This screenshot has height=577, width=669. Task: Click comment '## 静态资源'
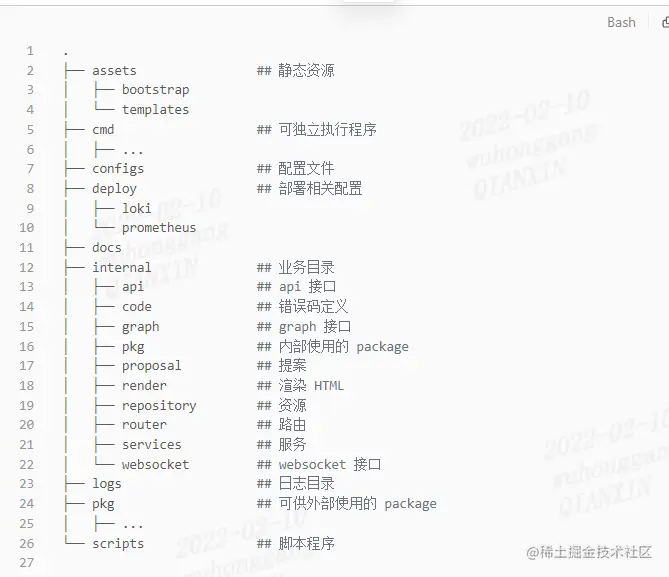tap(295, 70)
